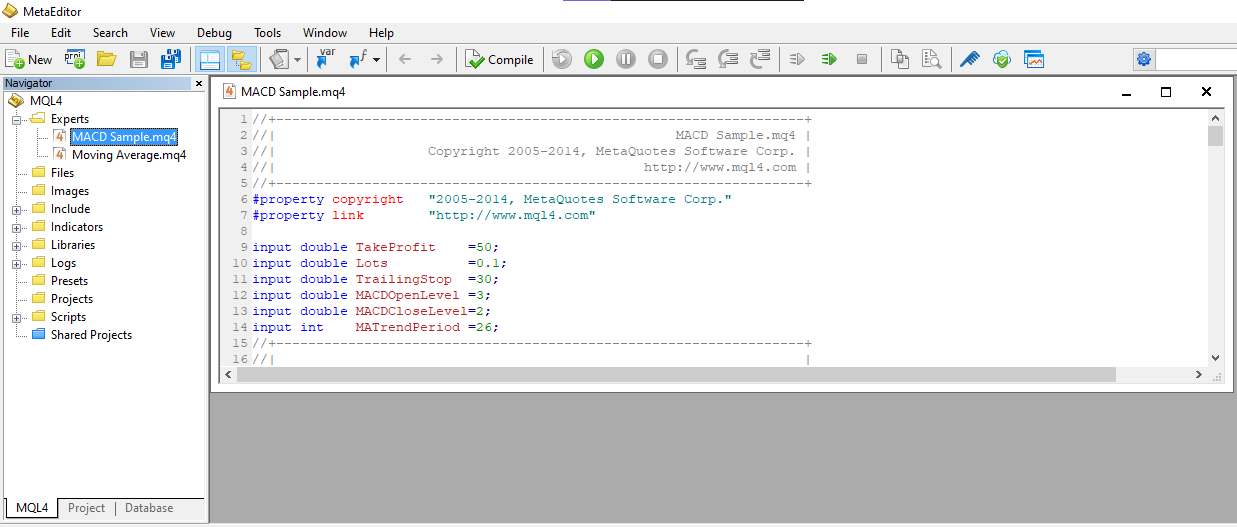Image resolution: width=1237 pixels, height=527 pixels.
Task: Select Moving Average.mq4 in Navigator
Action: point(129,155)
